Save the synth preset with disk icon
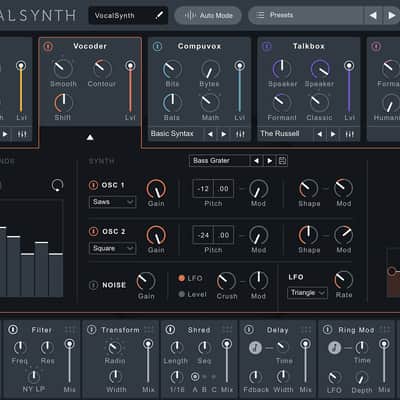400x400 pixels. tap(282, 161)
